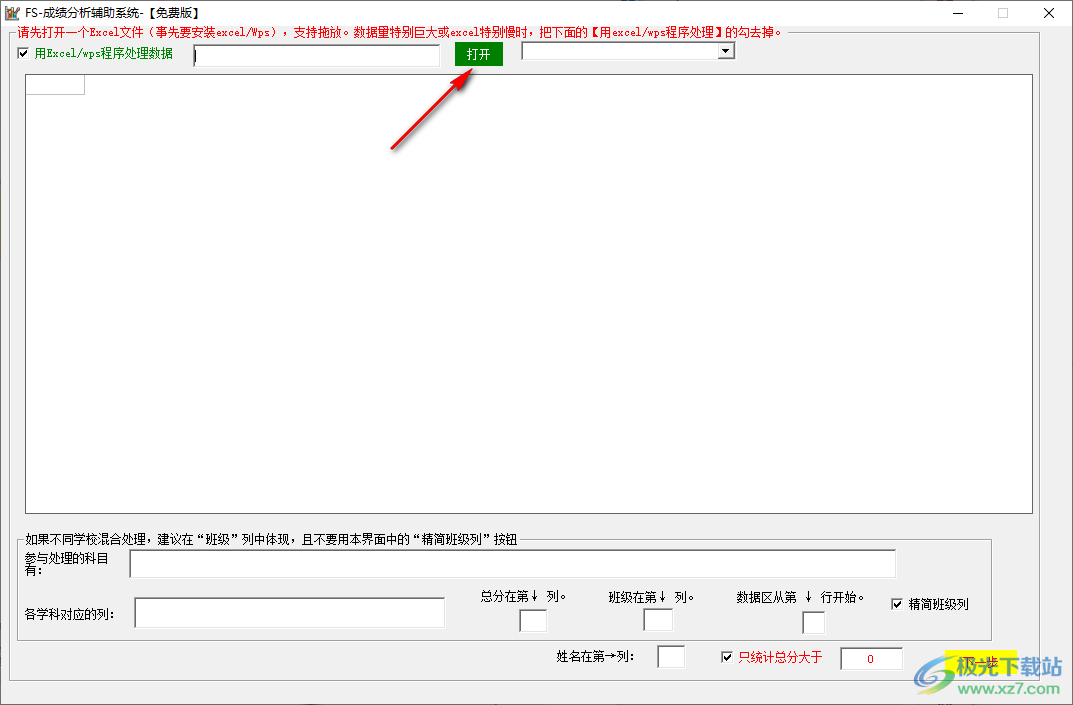Enable the 精简班级列 checkbox
Screen dimensions: 1073x705
[897, 603]
